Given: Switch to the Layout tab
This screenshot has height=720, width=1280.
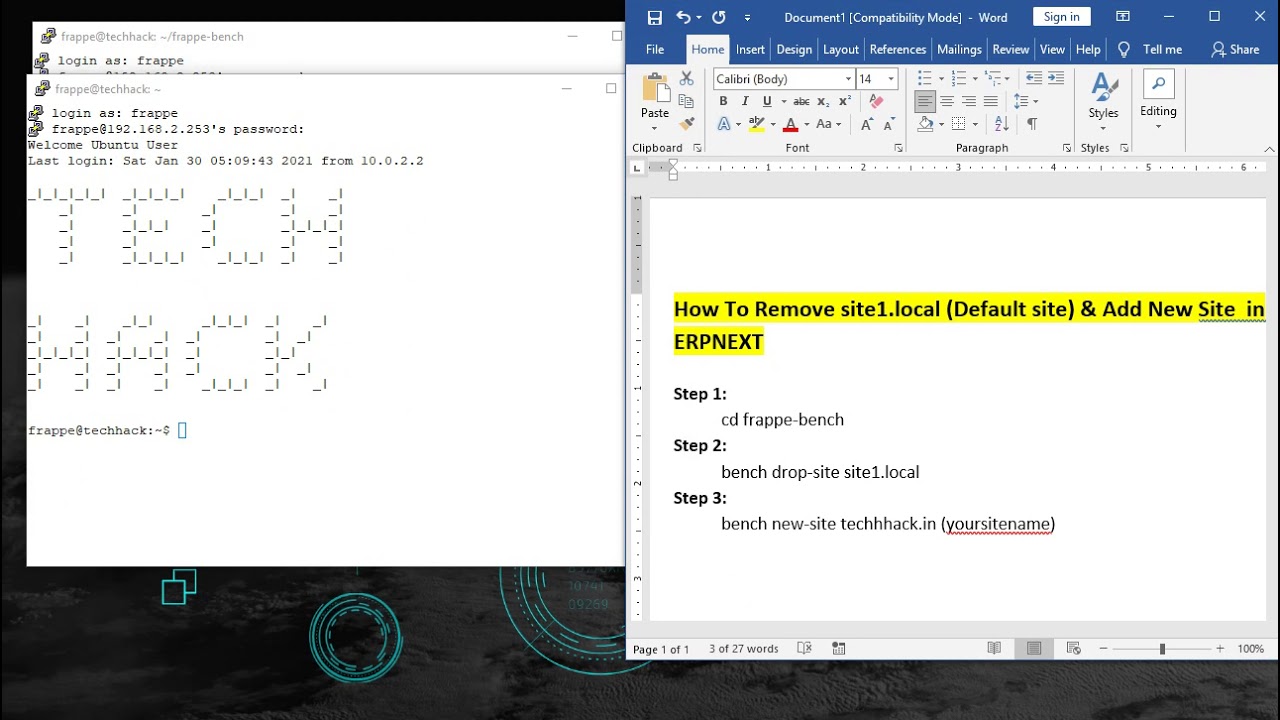Looking at the screenshot, I should pos(840,49).
